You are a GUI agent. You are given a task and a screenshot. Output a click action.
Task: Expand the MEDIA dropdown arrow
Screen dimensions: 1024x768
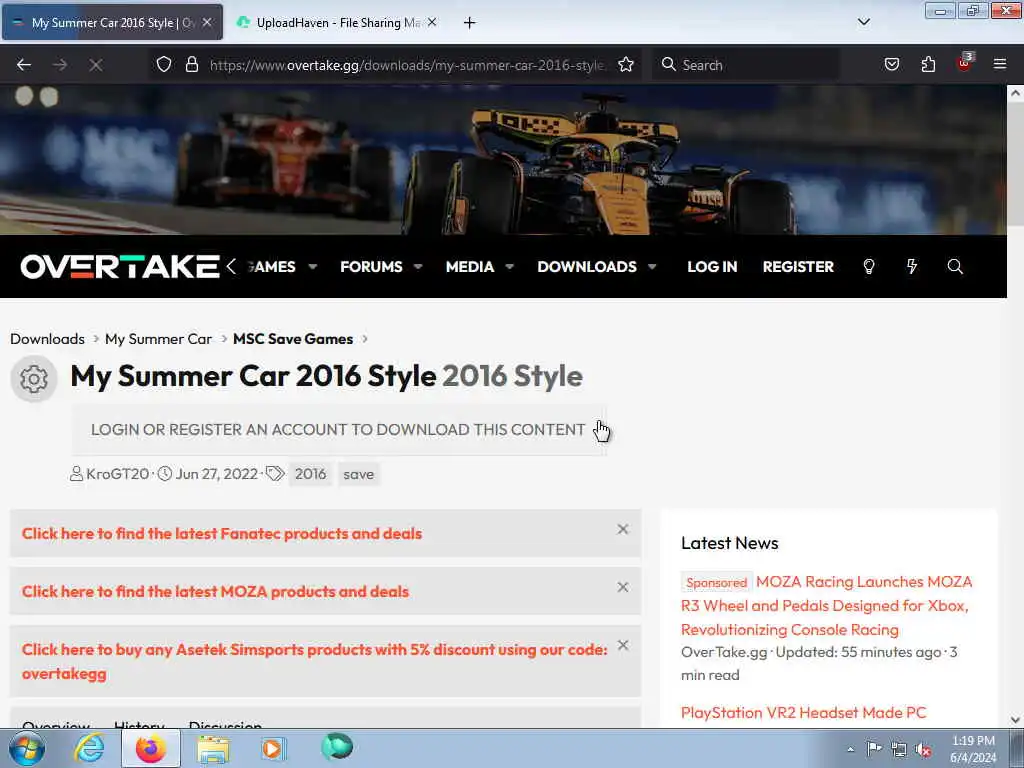click(510, 266)
